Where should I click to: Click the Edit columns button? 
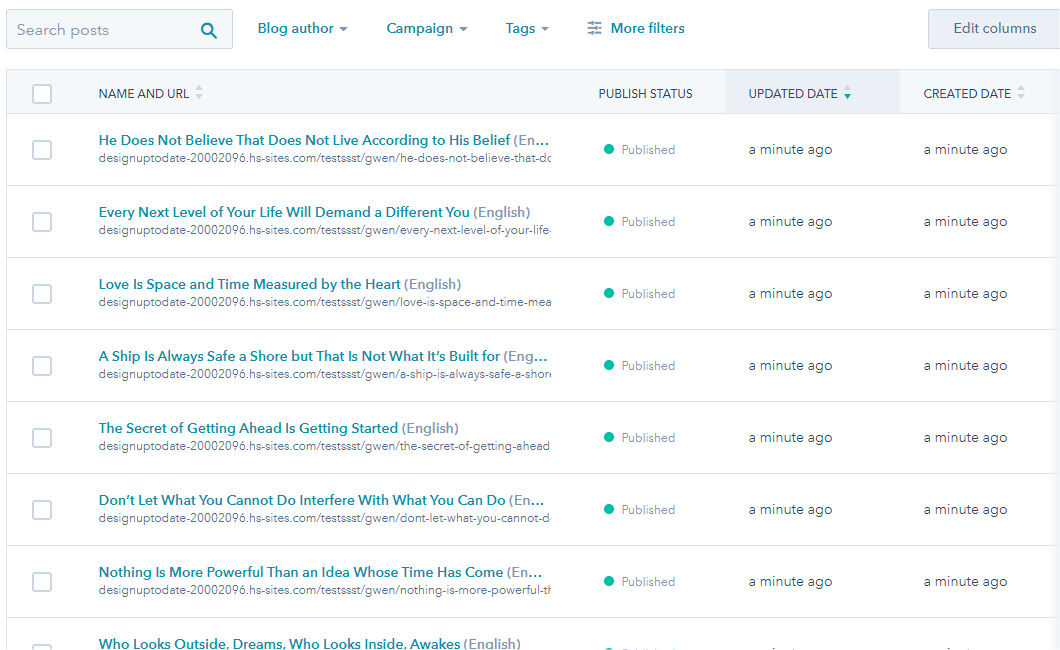(x=994, y=29)
